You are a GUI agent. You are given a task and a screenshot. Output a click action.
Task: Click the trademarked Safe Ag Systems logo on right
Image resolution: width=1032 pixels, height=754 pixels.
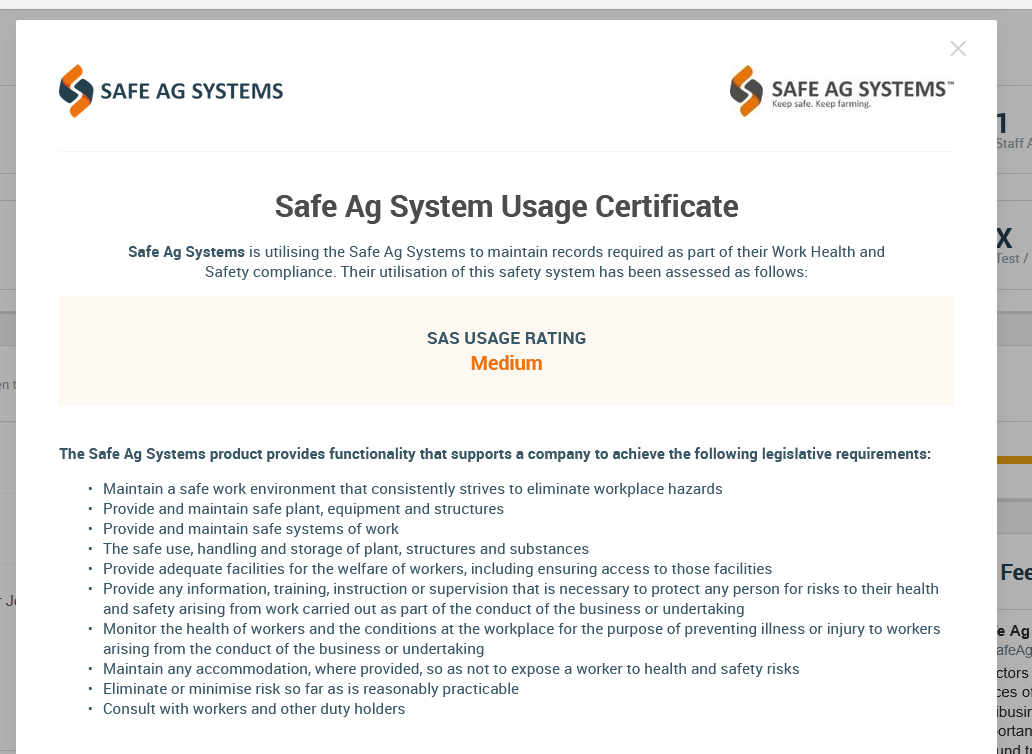[x=840, y=90]
